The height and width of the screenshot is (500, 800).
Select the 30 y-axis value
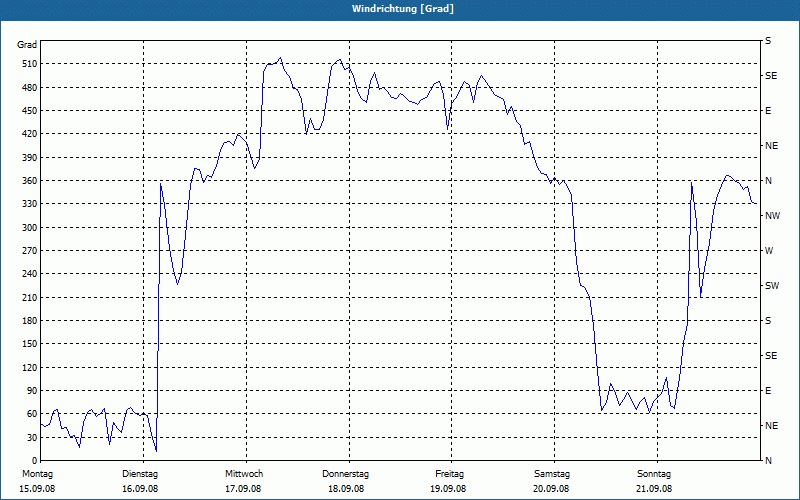coord(32,437)
